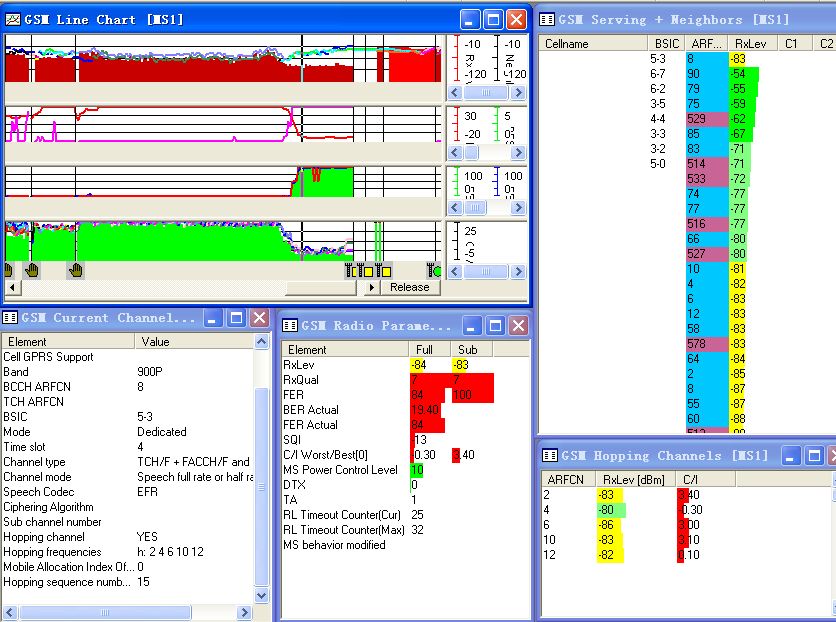
Task: Click the GSM Line Chart title bar icon
Action: pyautogui.click(x=13, y=19)
